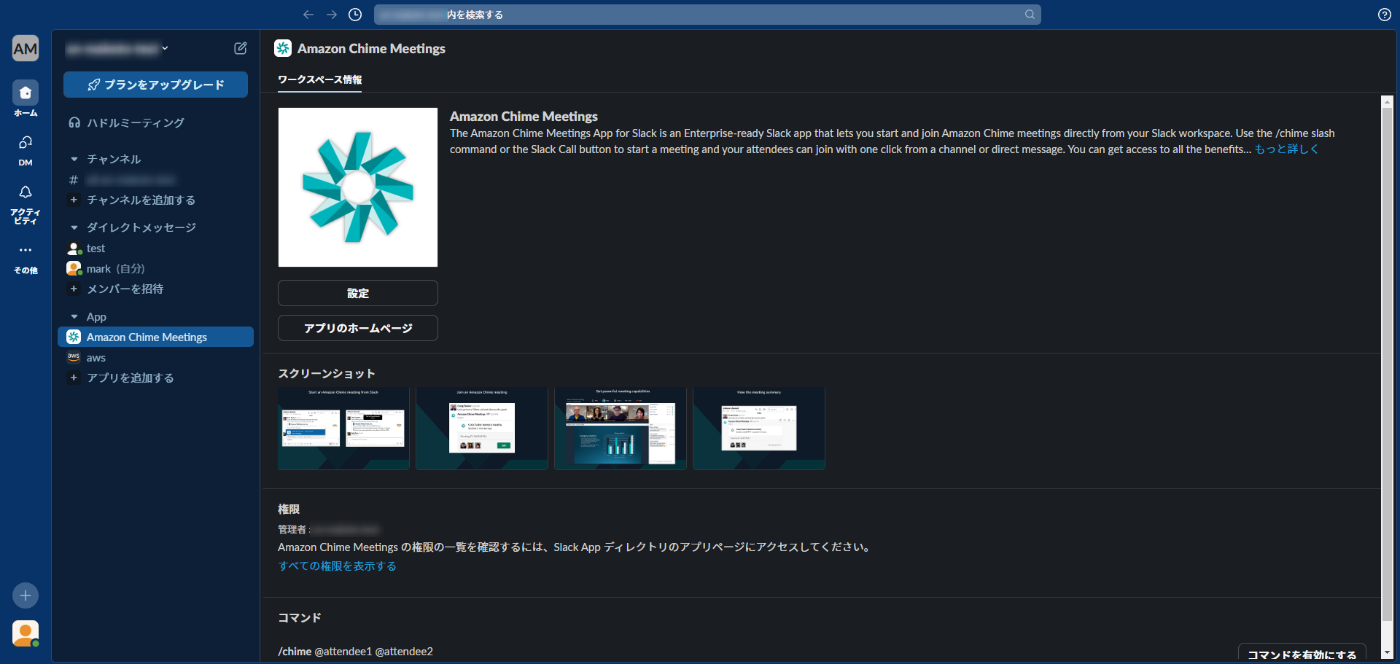Click the コマンド heading
Image resolution: width=1400 pixels, height=664 pixels.
coord(299,618)
